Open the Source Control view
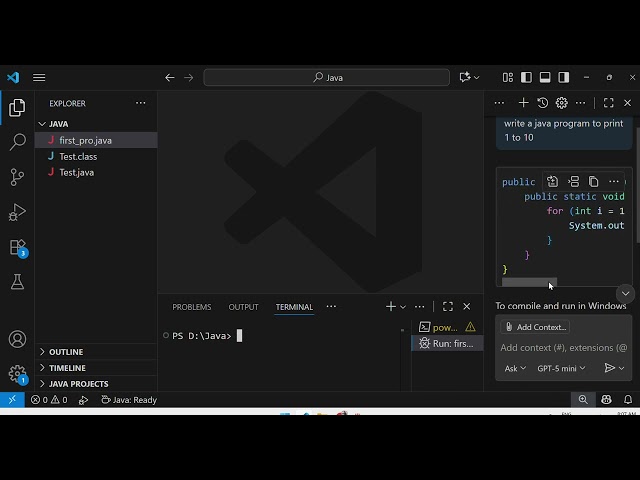The image size is (640, 480). tap(17, 177)
